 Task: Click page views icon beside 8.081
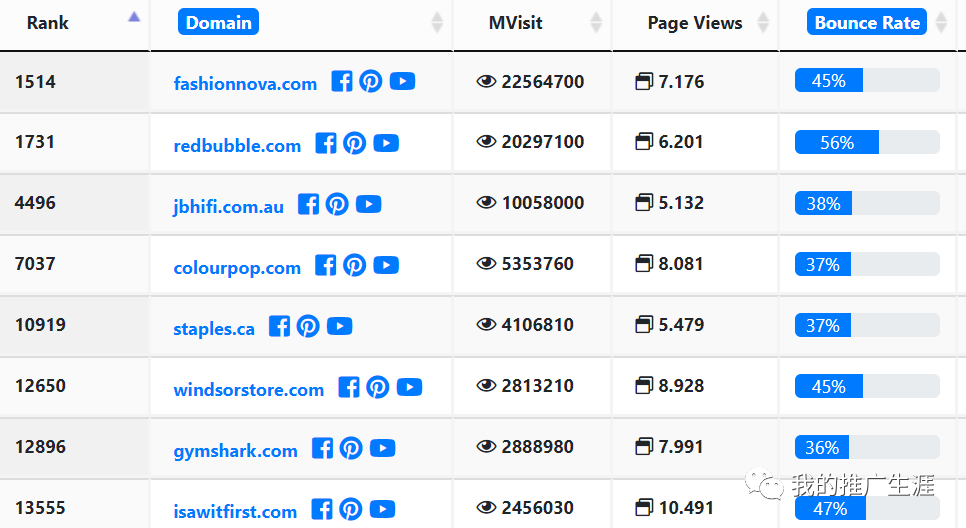pyautogui.click(x=644, y=264)
